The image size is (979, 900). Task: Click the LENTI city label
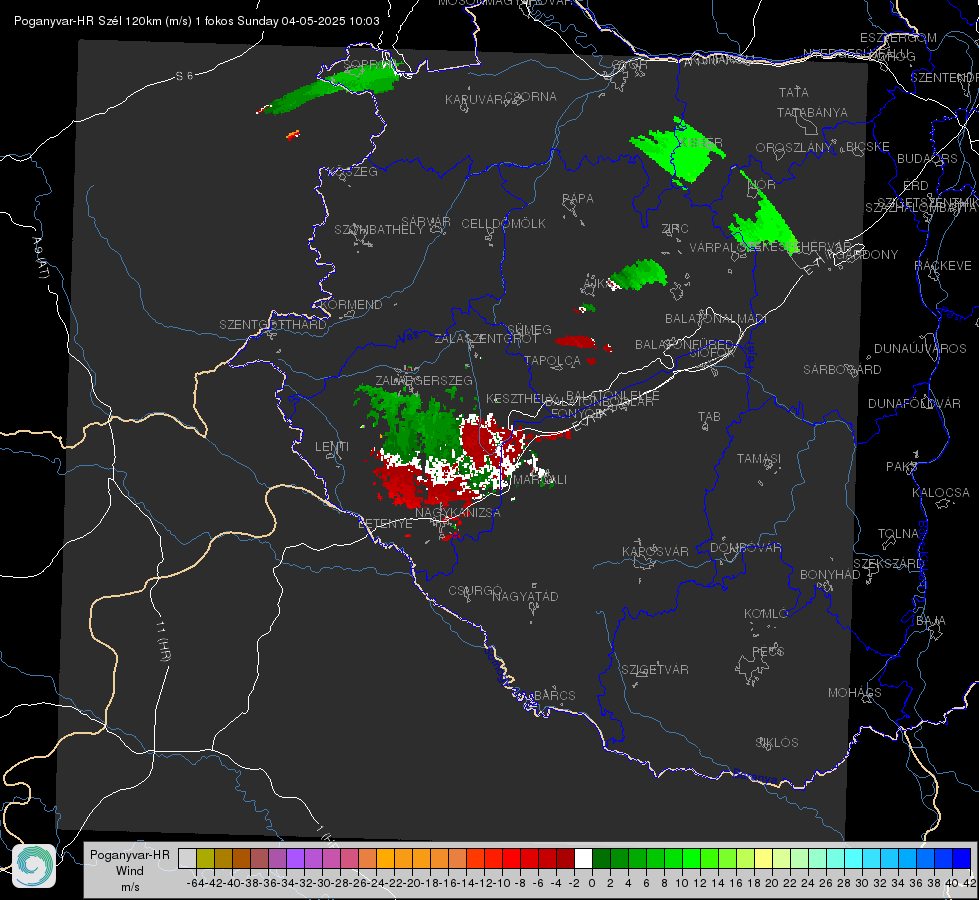[x=332, y=447]
